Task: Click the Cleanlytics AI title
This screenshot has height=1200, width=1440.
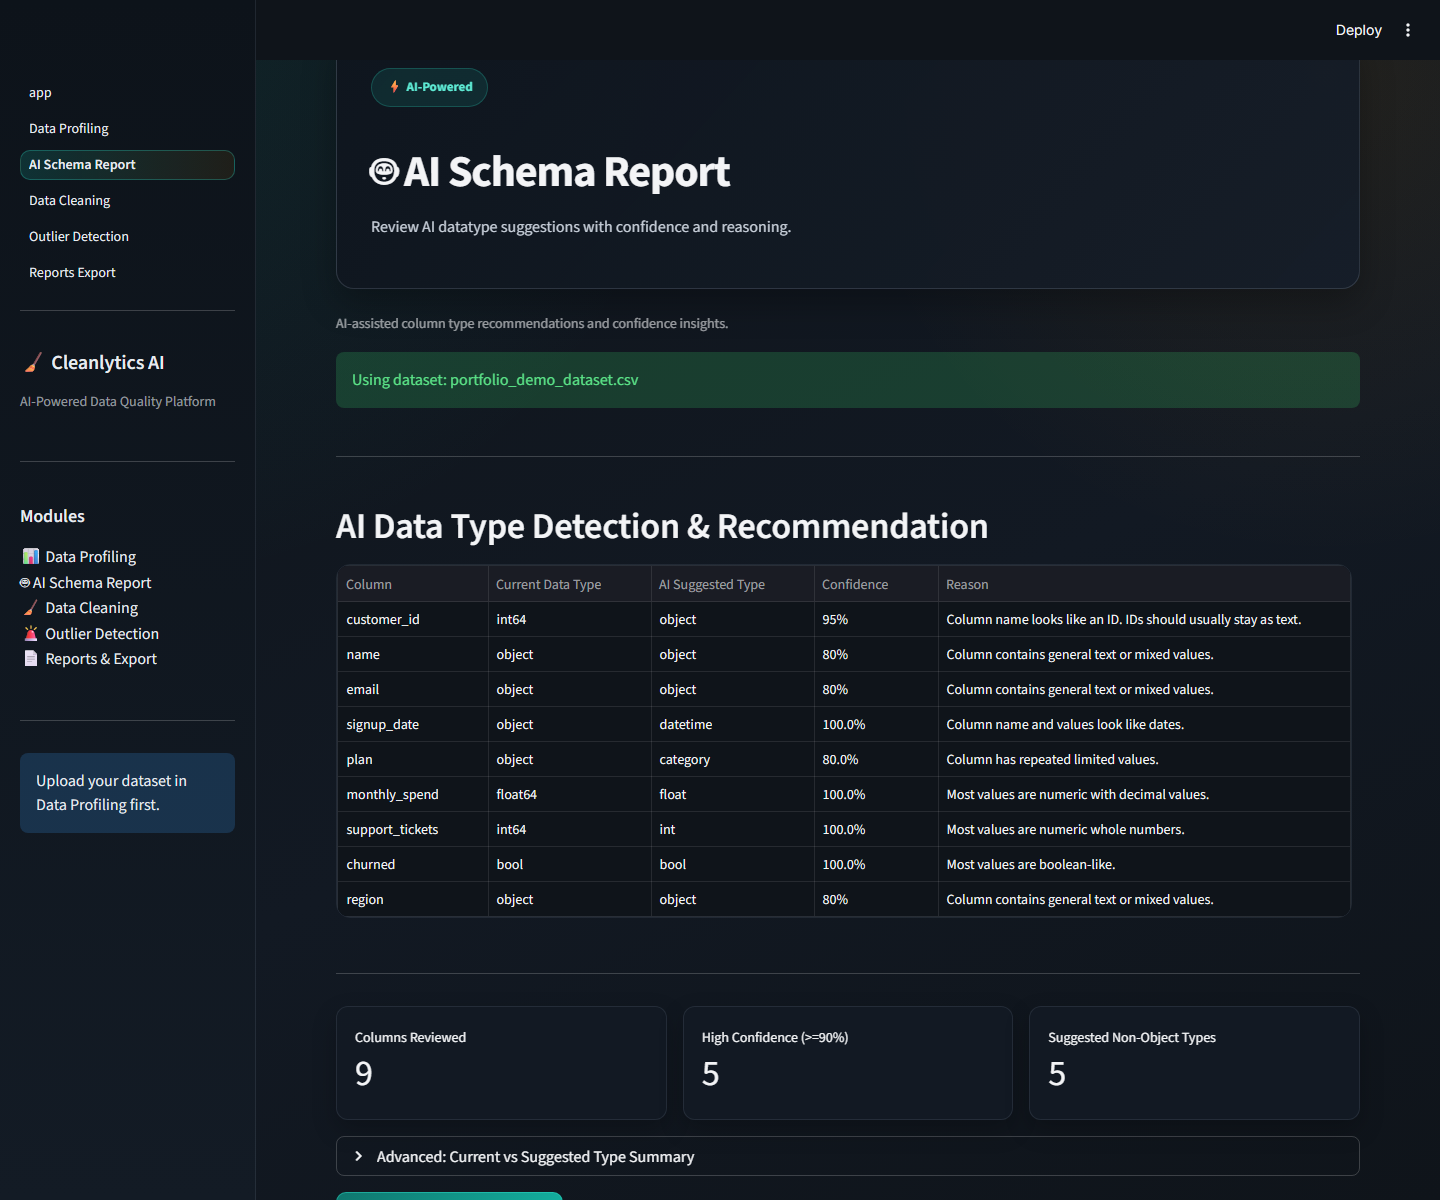Action: click(108, 363)
